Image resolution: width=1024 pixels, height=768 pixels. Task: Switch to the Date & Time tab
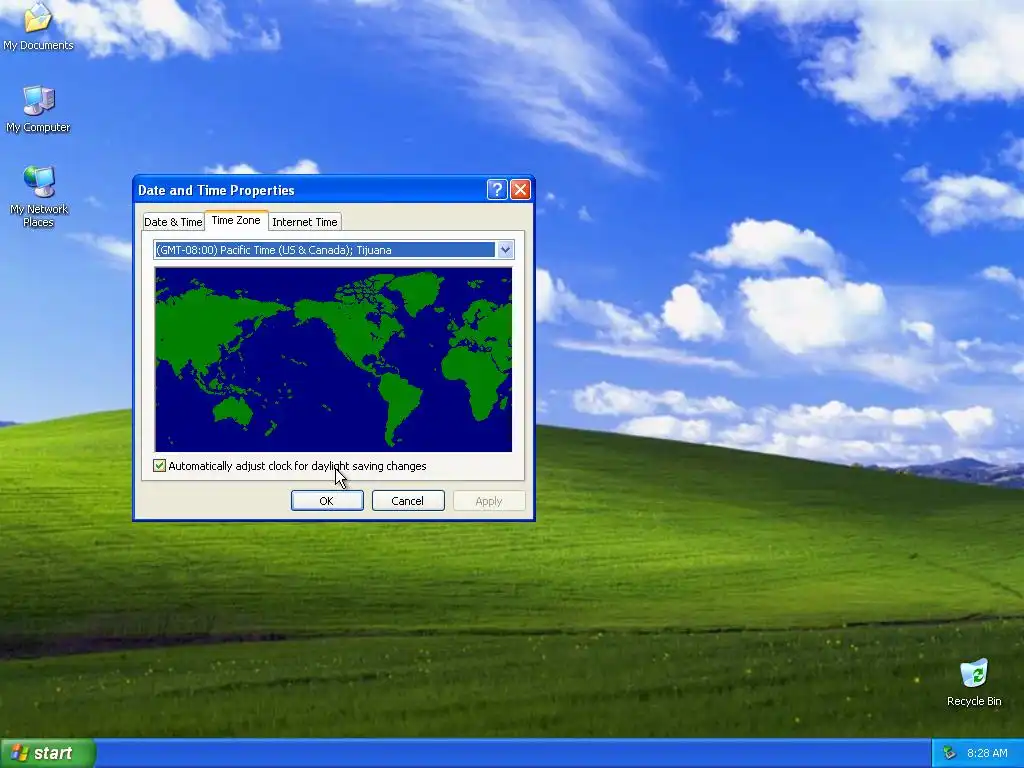click(173, 222)
